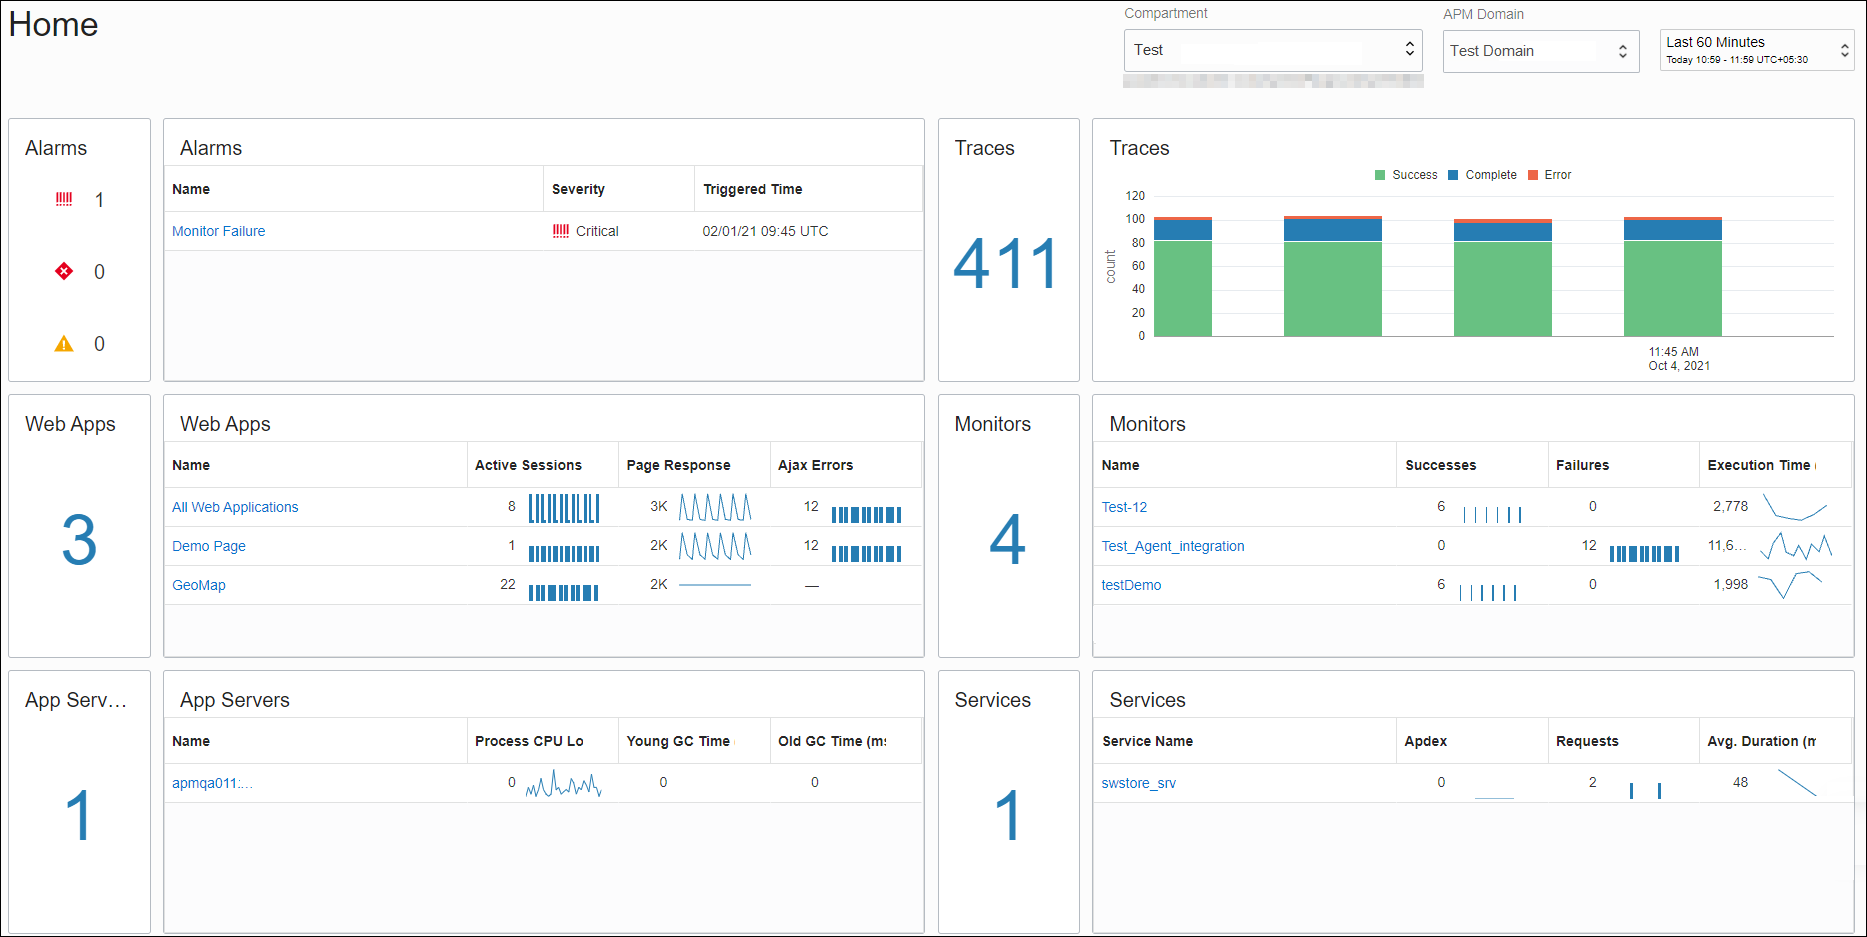
Task: Open the testDemo monitor
Action: [x=1131, y=585]
